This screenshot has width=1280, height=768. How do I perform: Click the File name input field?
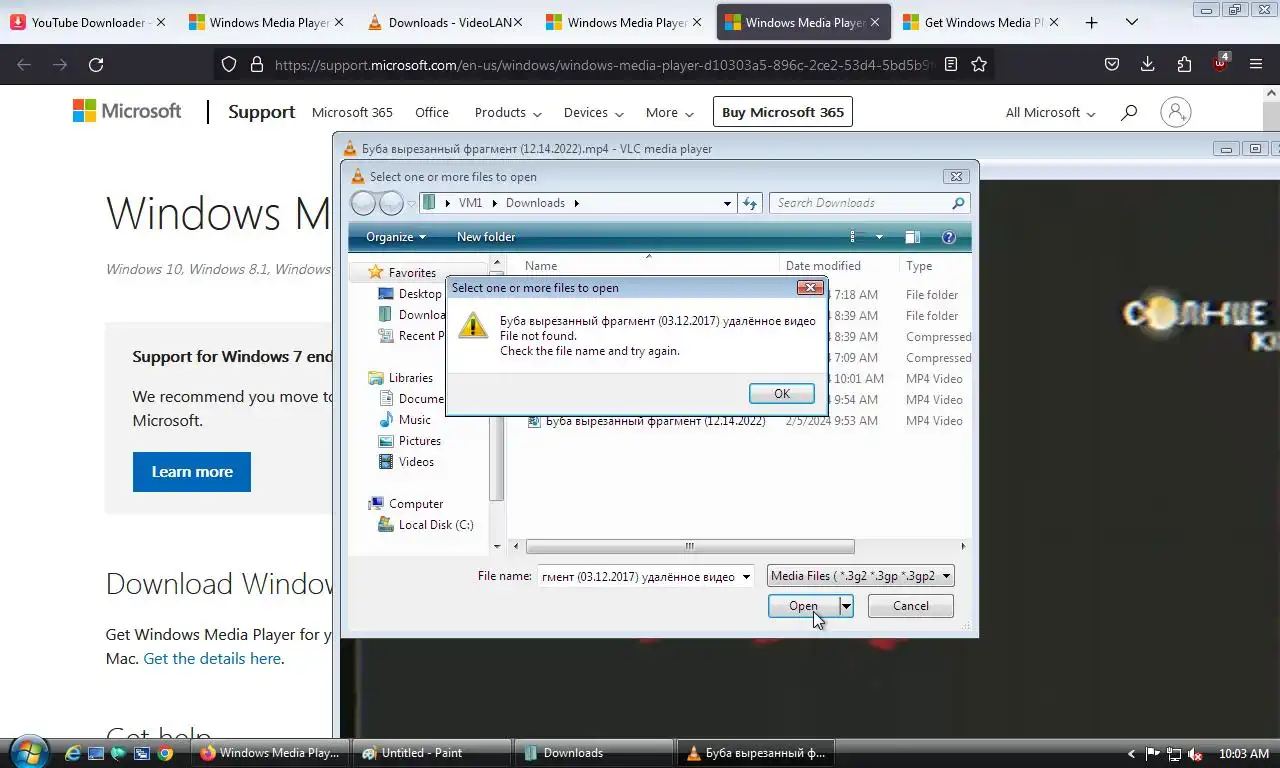[637, 577]
